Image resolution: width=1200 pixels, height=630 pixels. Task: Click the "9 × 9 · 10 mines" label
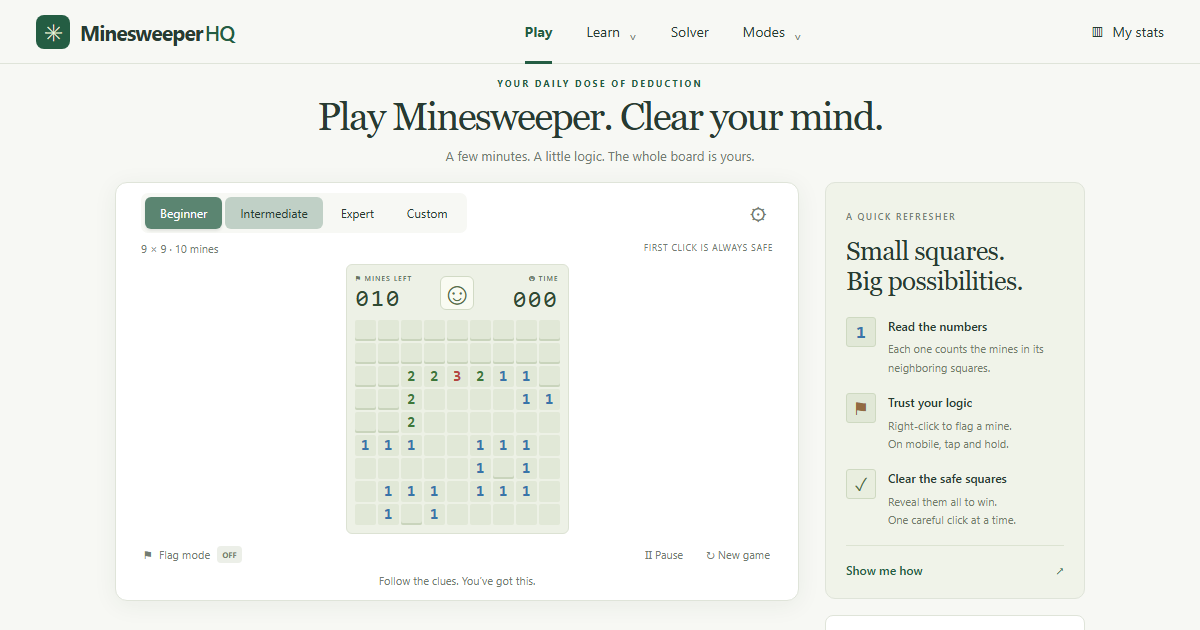[180, 249]
